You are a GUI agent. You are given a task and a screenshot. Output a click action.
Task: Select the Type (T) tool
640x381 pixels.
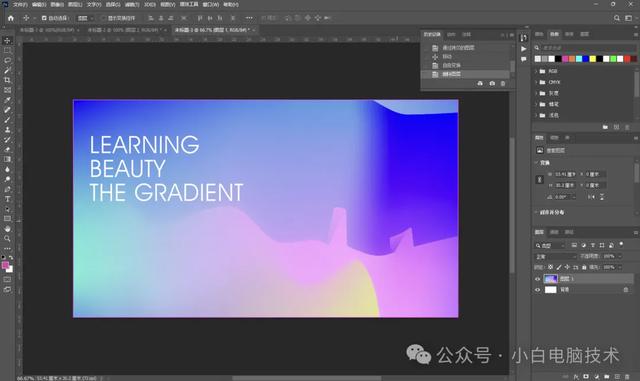7,199
